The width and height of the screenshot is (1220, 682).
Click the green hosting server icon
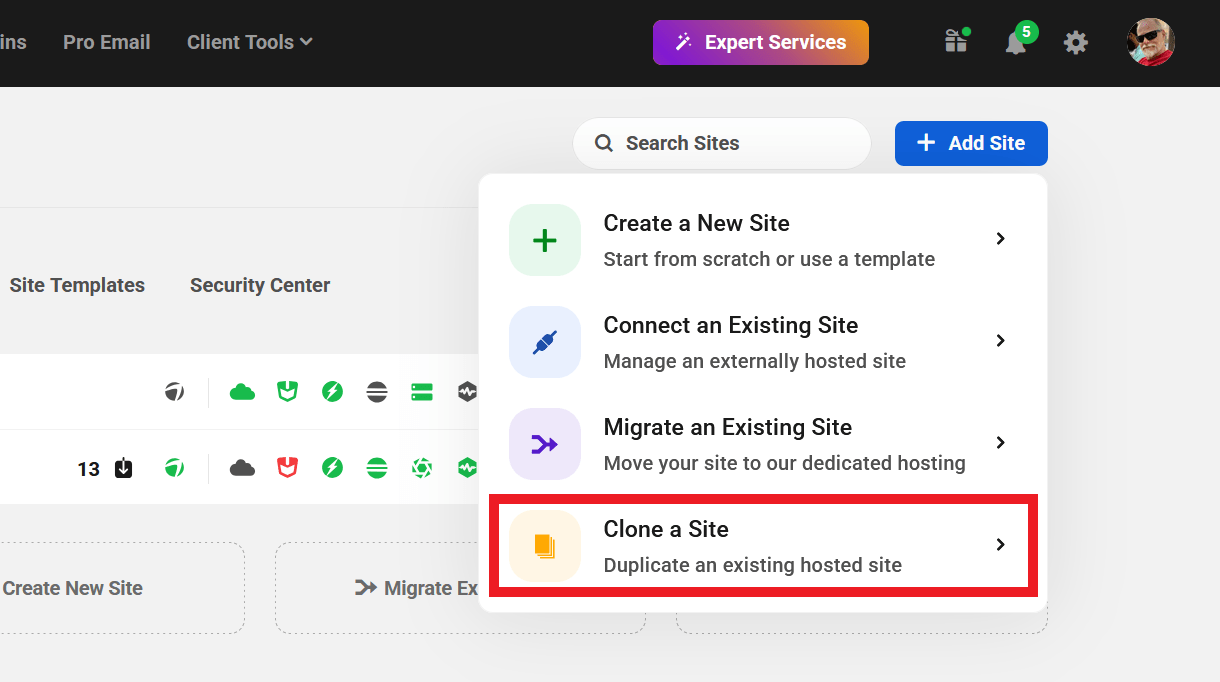pyautogui.click(x=421, y=391)
